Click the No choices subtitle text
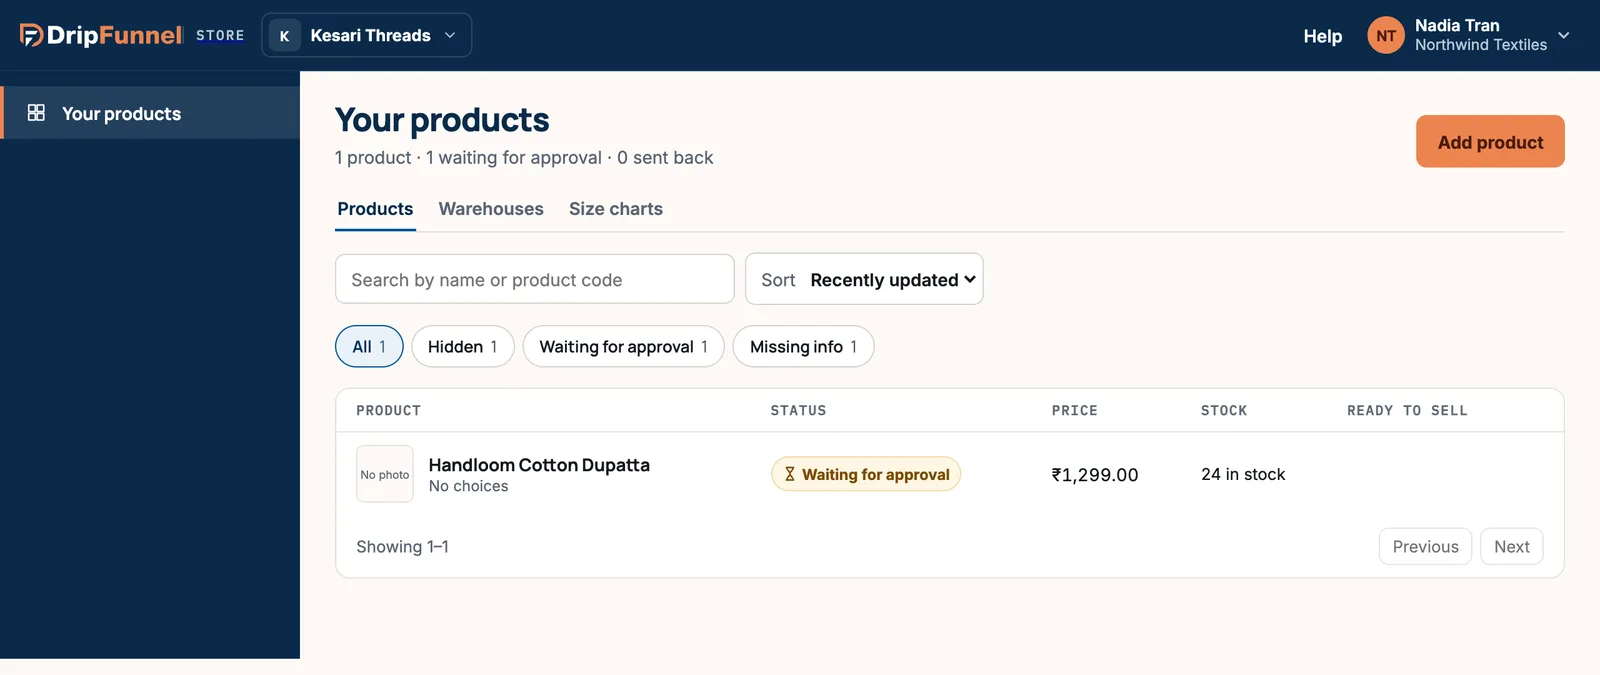This screenshot has height=675, width=1600. 468,486
